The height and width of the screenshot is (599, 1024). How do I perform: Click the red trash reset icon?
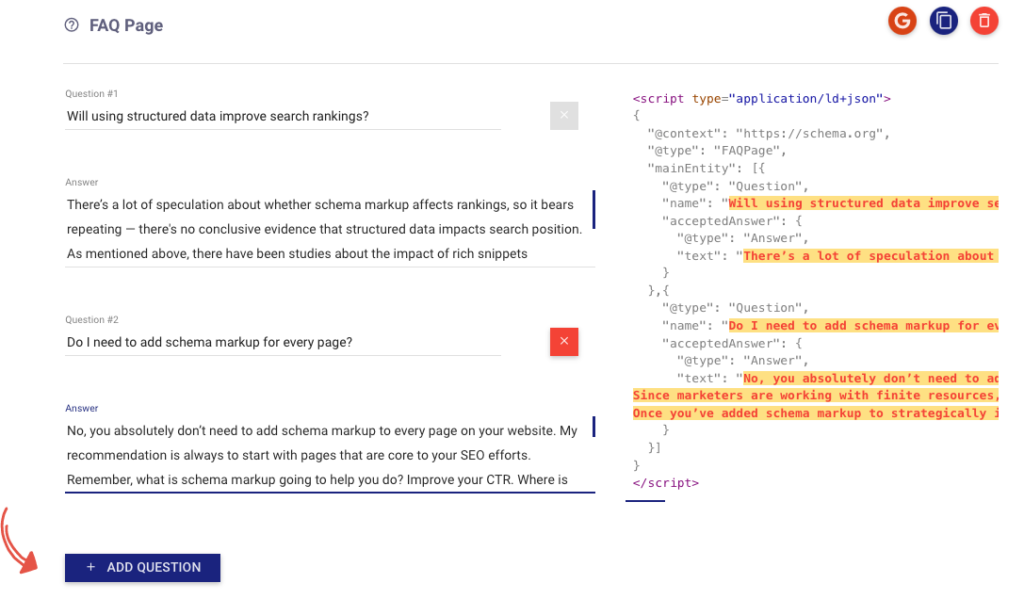(x=984, y=20)
